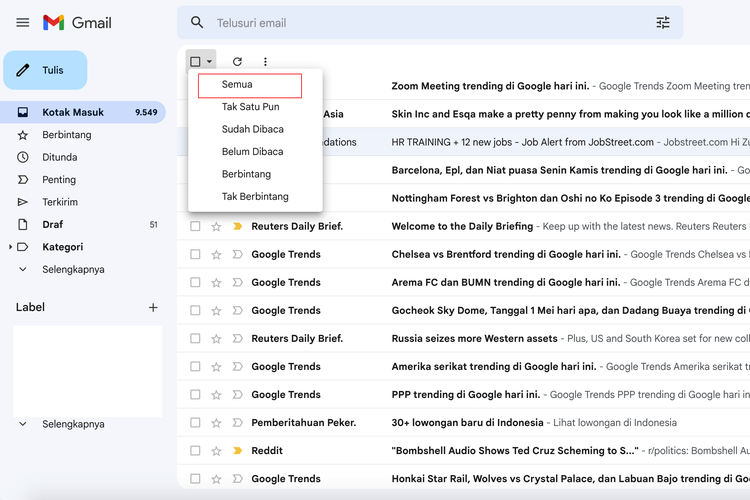Star the Russia seizes more Western assets email
Screen dimensions: 750x500
tap(216, 339)
